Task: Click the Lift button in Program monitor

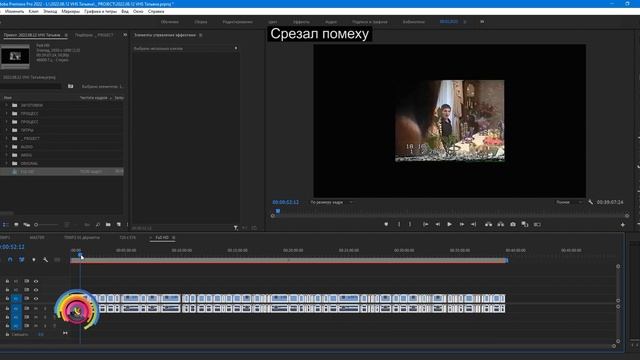Action: pos(488,224)
